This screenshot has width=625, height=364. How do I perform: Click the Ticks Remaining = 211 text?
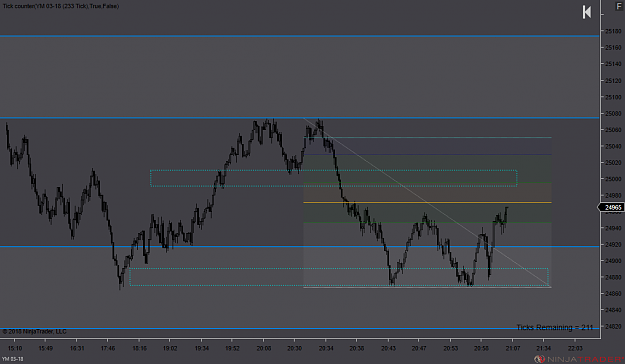555,327
